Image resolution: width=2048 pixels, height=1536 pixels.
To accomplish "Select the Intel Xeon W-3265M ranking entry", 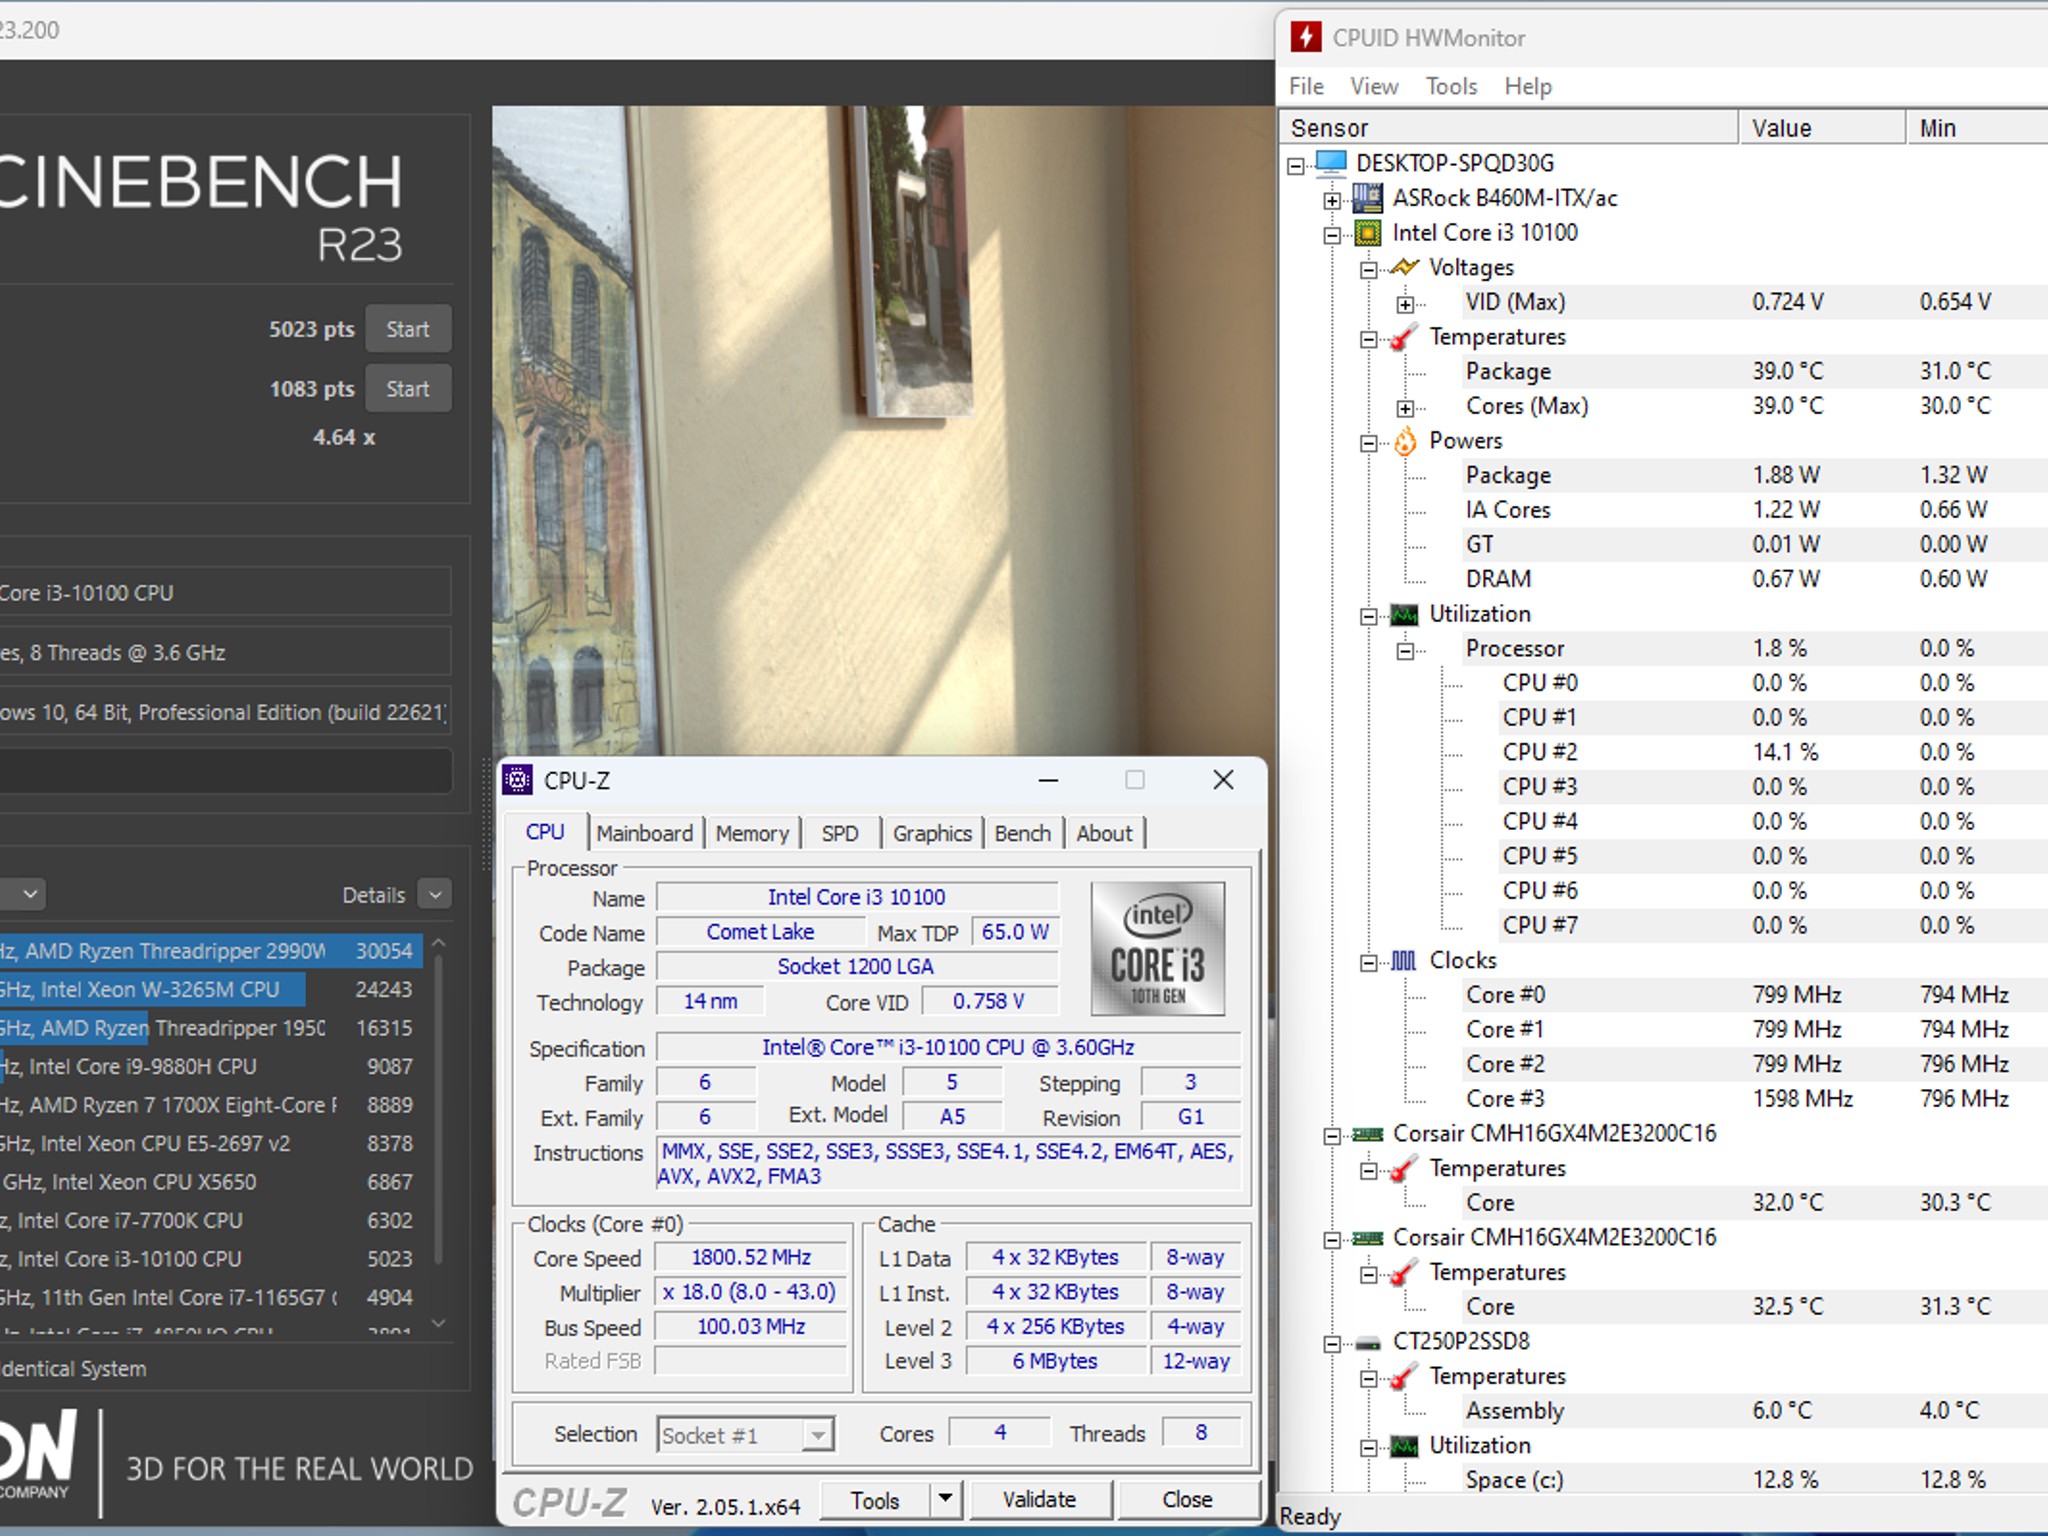I will (x=211, y=990).
